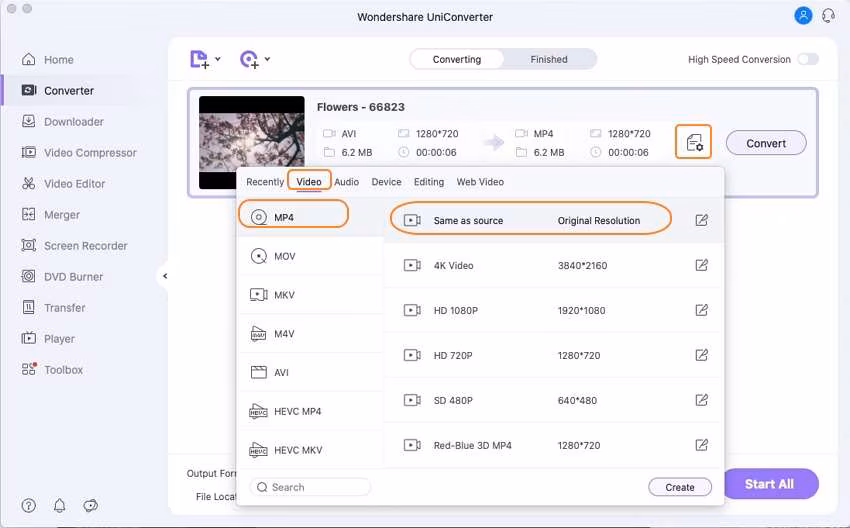Viewport: 850px width, 528px height.
Task: Switch to the Audio tab
Action: tap(346, 182)
